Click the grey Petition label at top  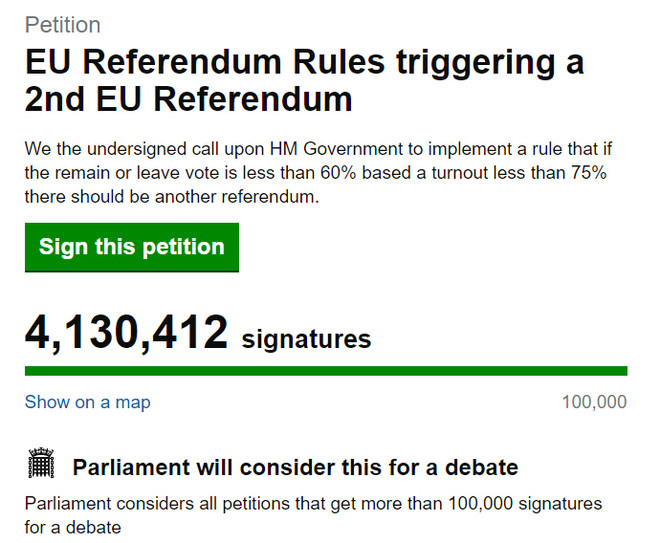(x=63, y=25)
